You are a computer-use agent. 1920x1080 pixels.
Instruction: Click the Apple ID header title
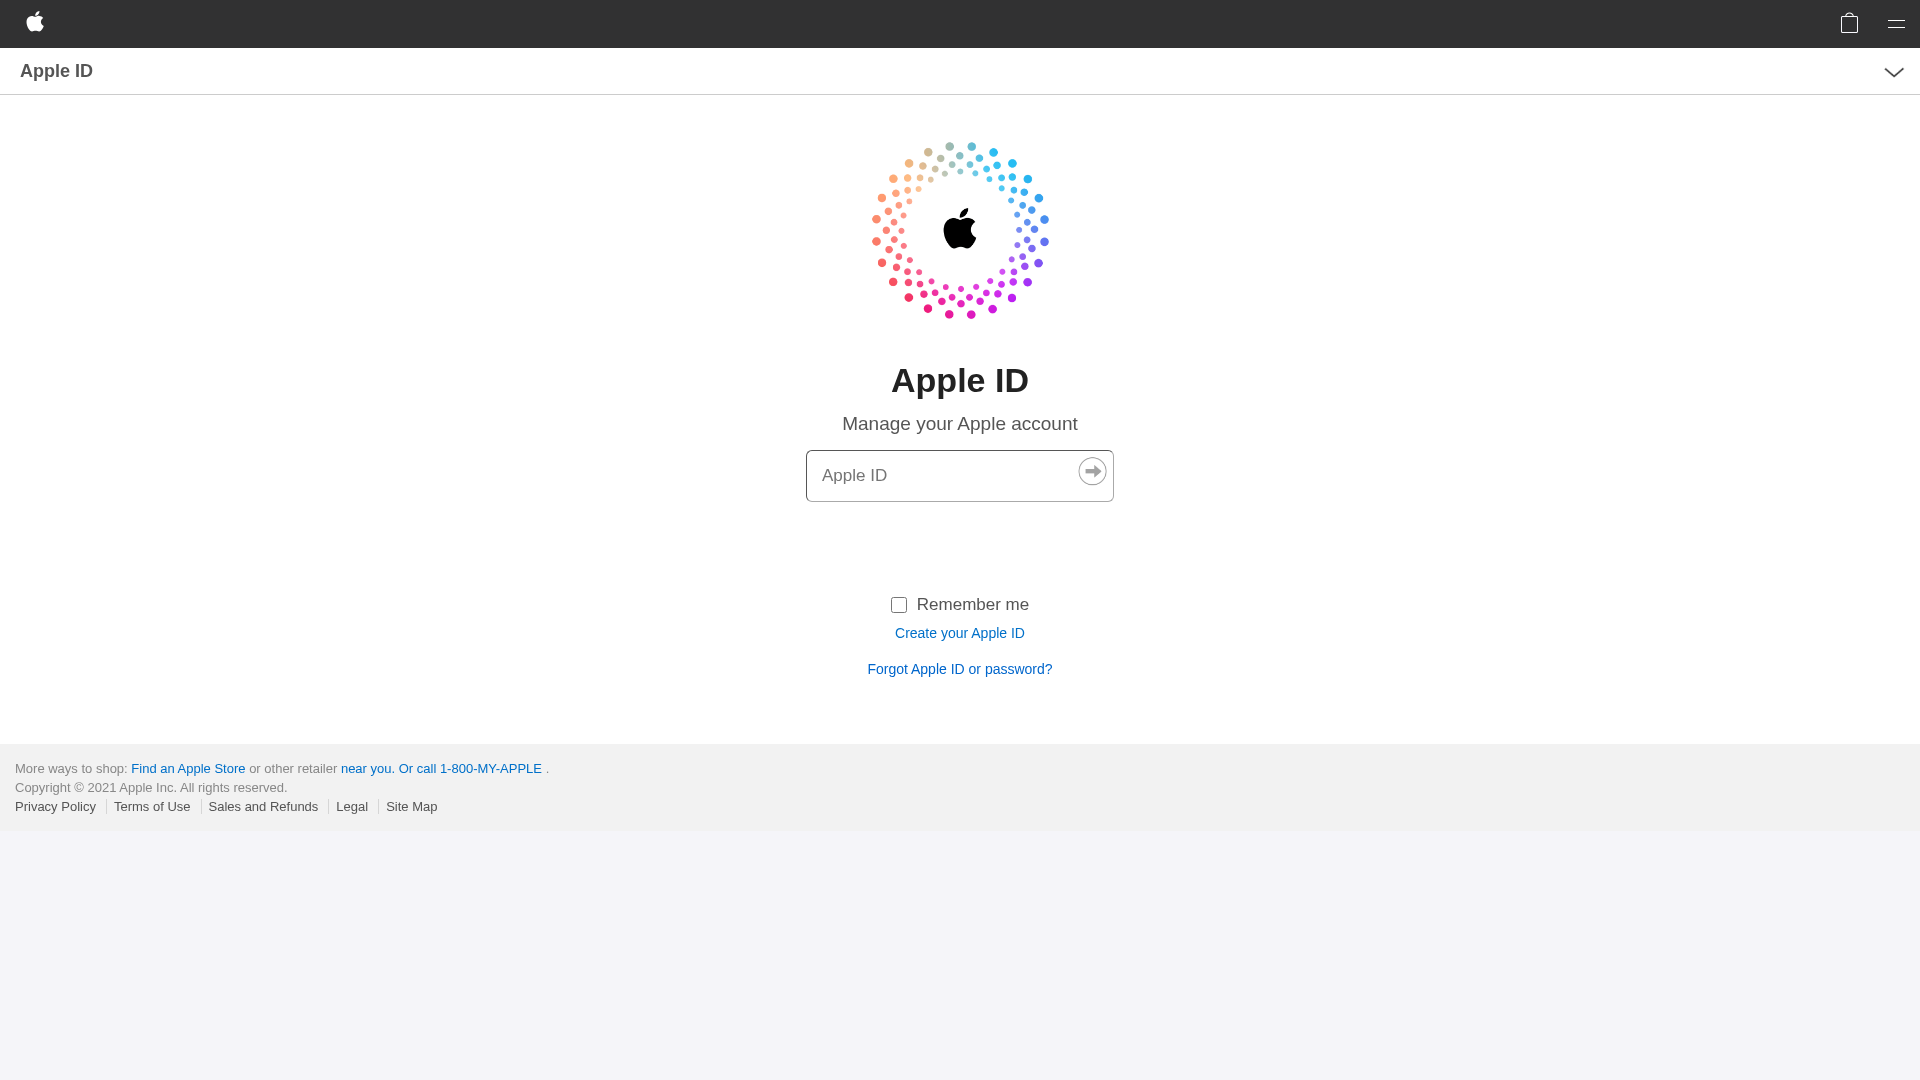(x=56, y=71)
